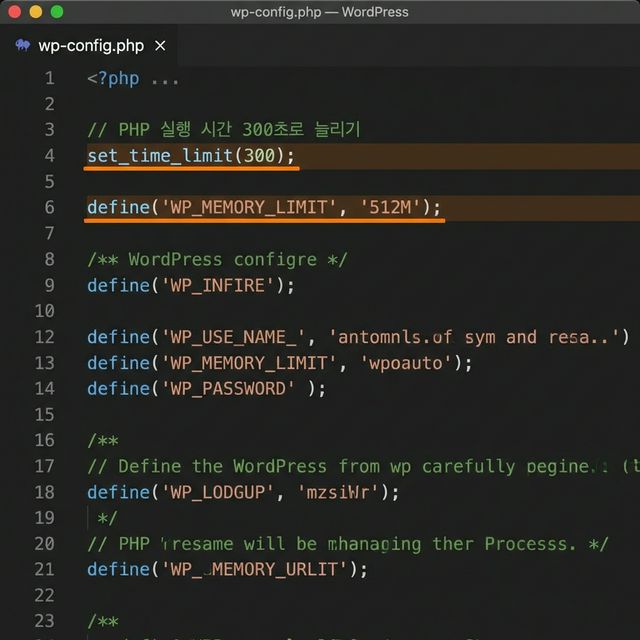The image size is (640, 640).
Task: Click the 'mzsiWr' value
Action: [x=338, y=492]
